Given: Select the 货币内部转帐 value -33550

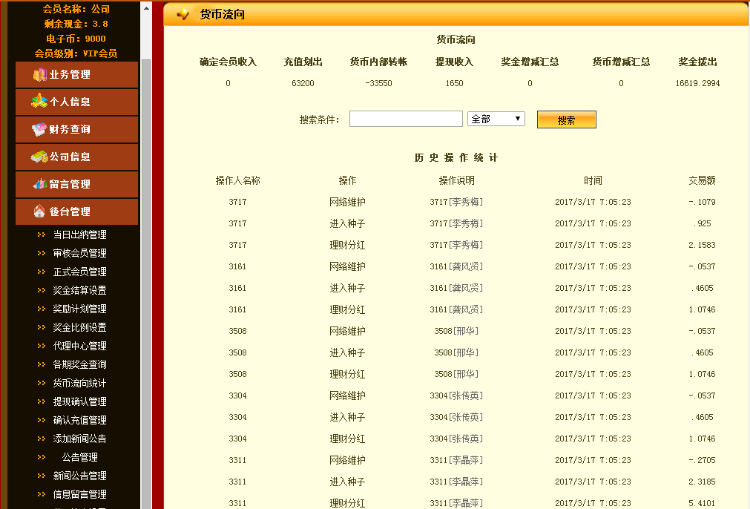Looking at the screenshot, I should (x=378, y=83).
